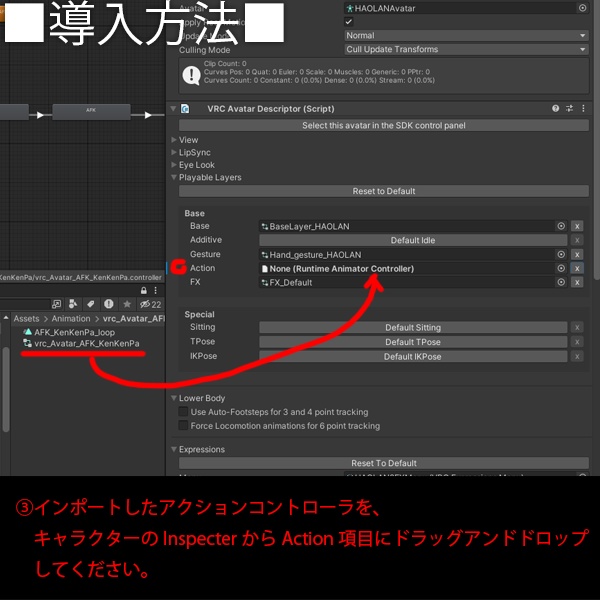Open the Project panel three-dot menu

[155, 290]
